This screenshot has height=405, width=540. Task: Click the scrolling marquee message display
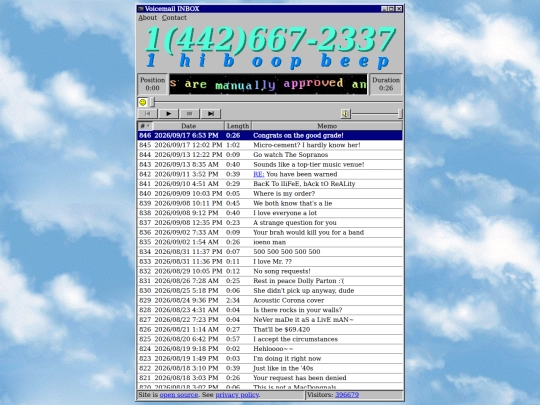coord(268,84)
